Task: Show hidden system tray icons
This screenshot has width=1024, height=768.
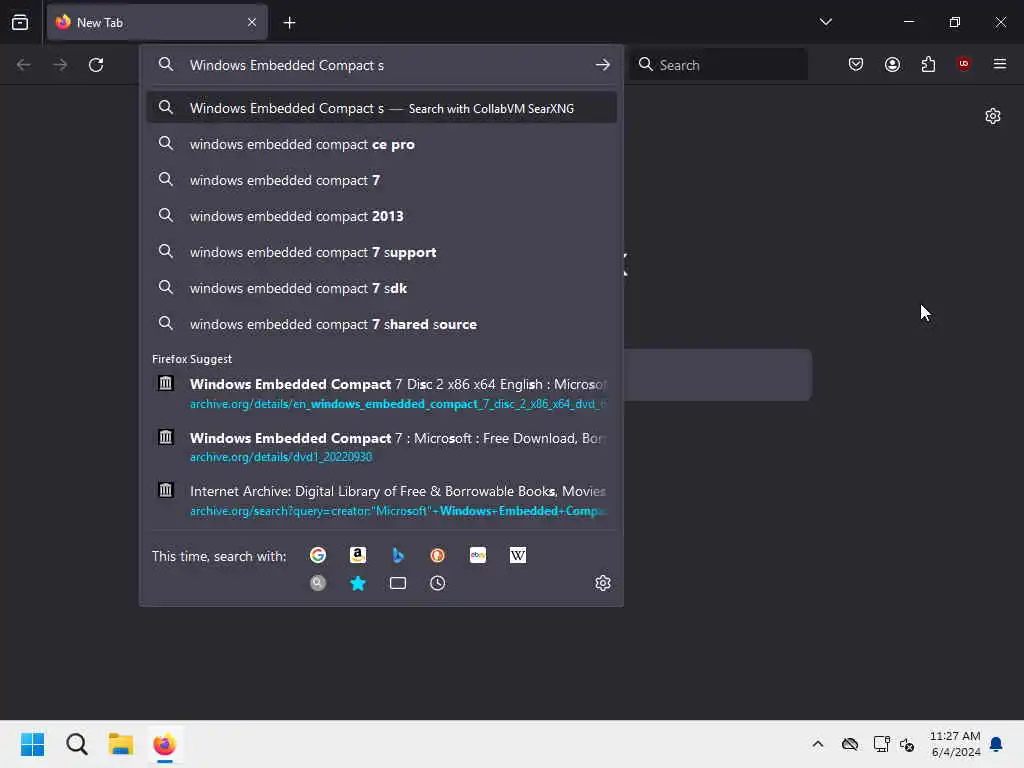Action: coord(818,744)
